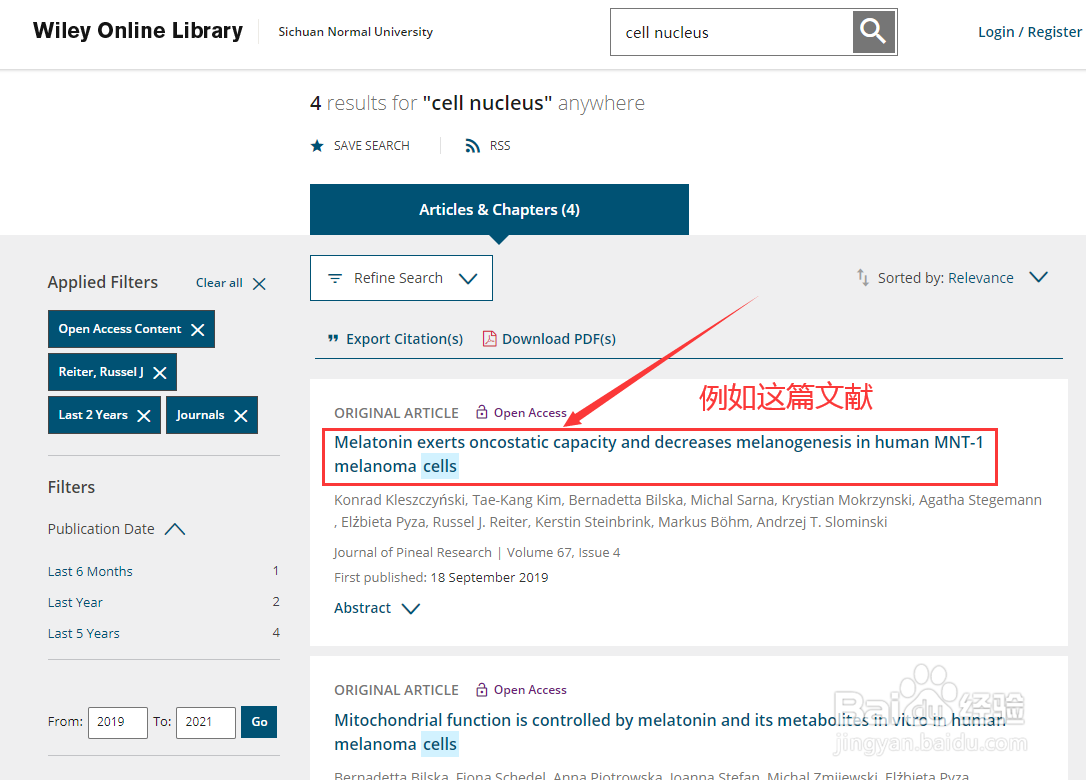Click the Open Access label on first article
Image resolution: width=1086 pixels, height=780 pixels.
point(530,413)
